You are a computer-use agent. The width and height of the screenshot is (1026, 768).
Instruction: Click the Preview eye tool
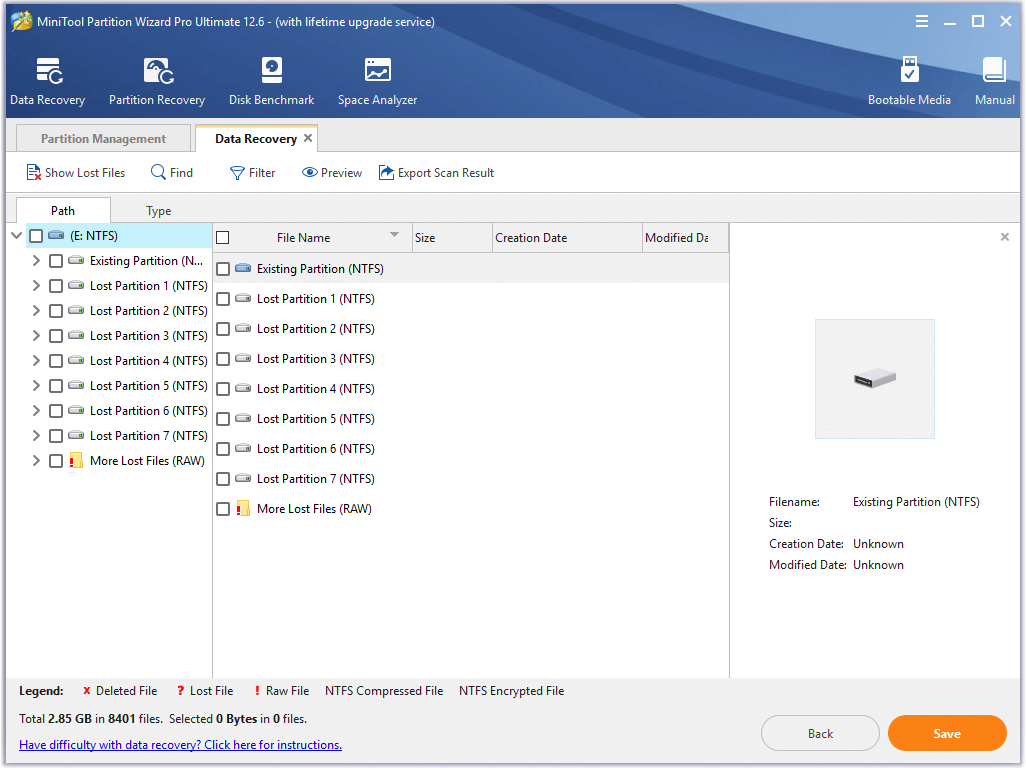332,173
